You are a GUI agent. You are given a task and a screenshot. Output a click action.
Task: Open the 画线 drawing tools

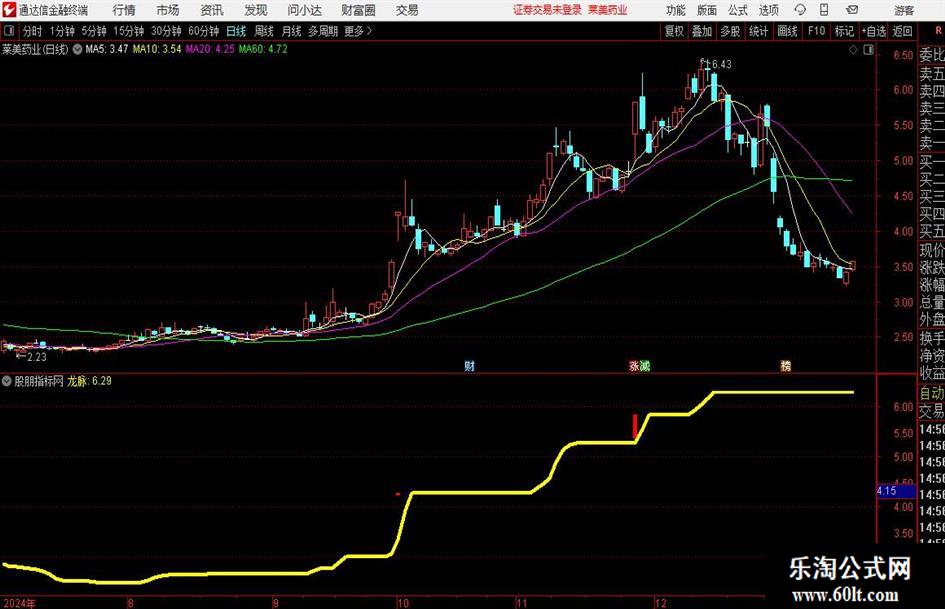787,31
